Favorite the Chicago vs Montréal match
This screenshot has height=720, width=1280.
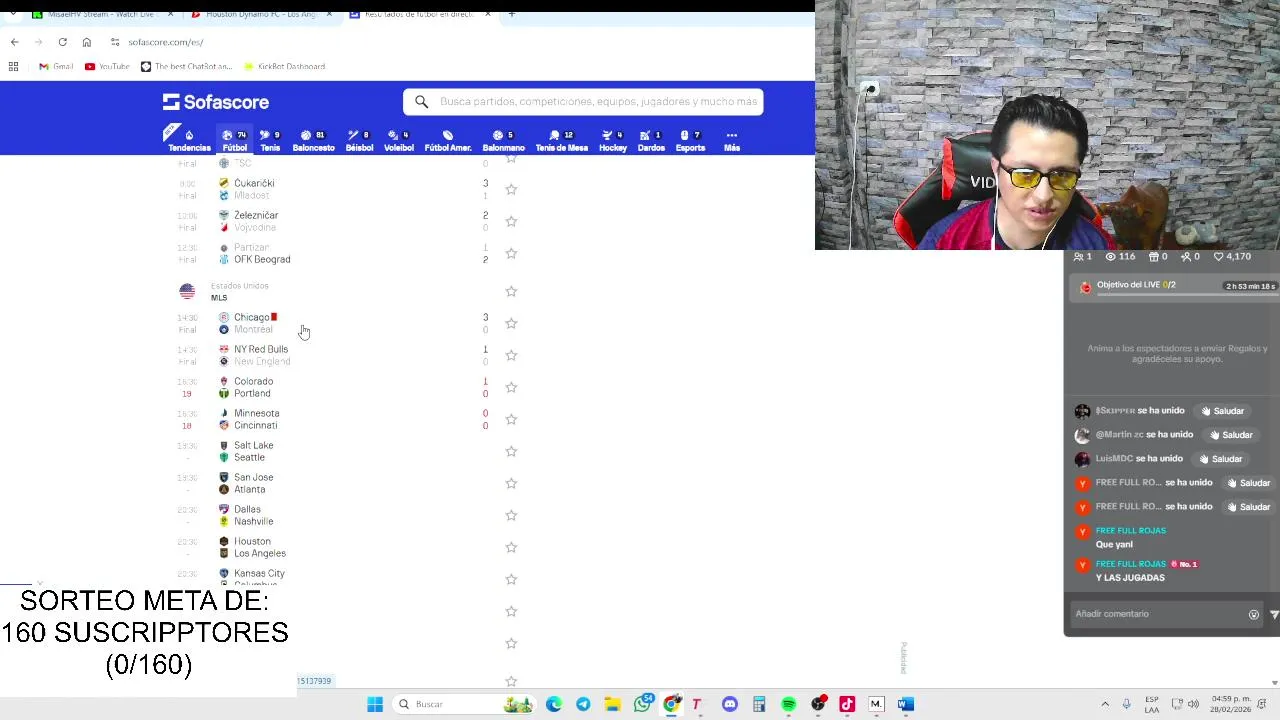click(x=511, y=323)
